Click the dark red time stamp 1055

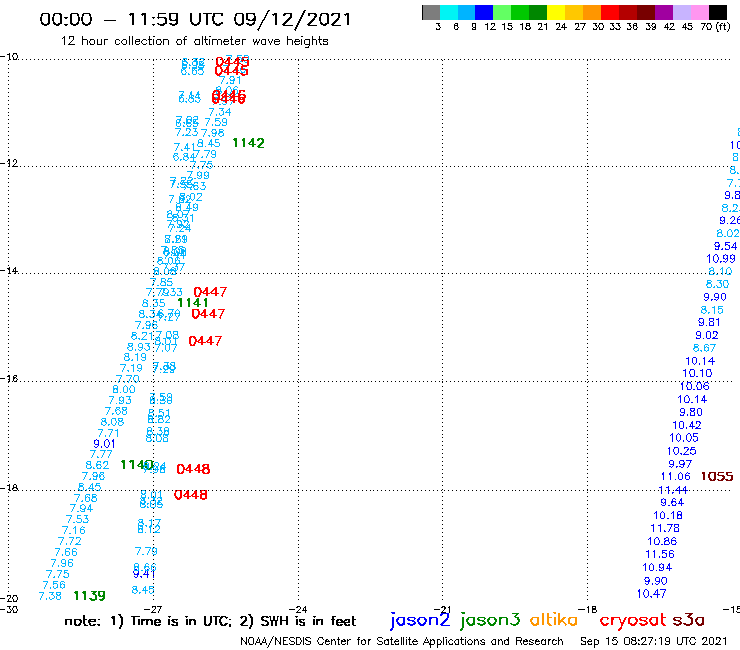point(717,476)
